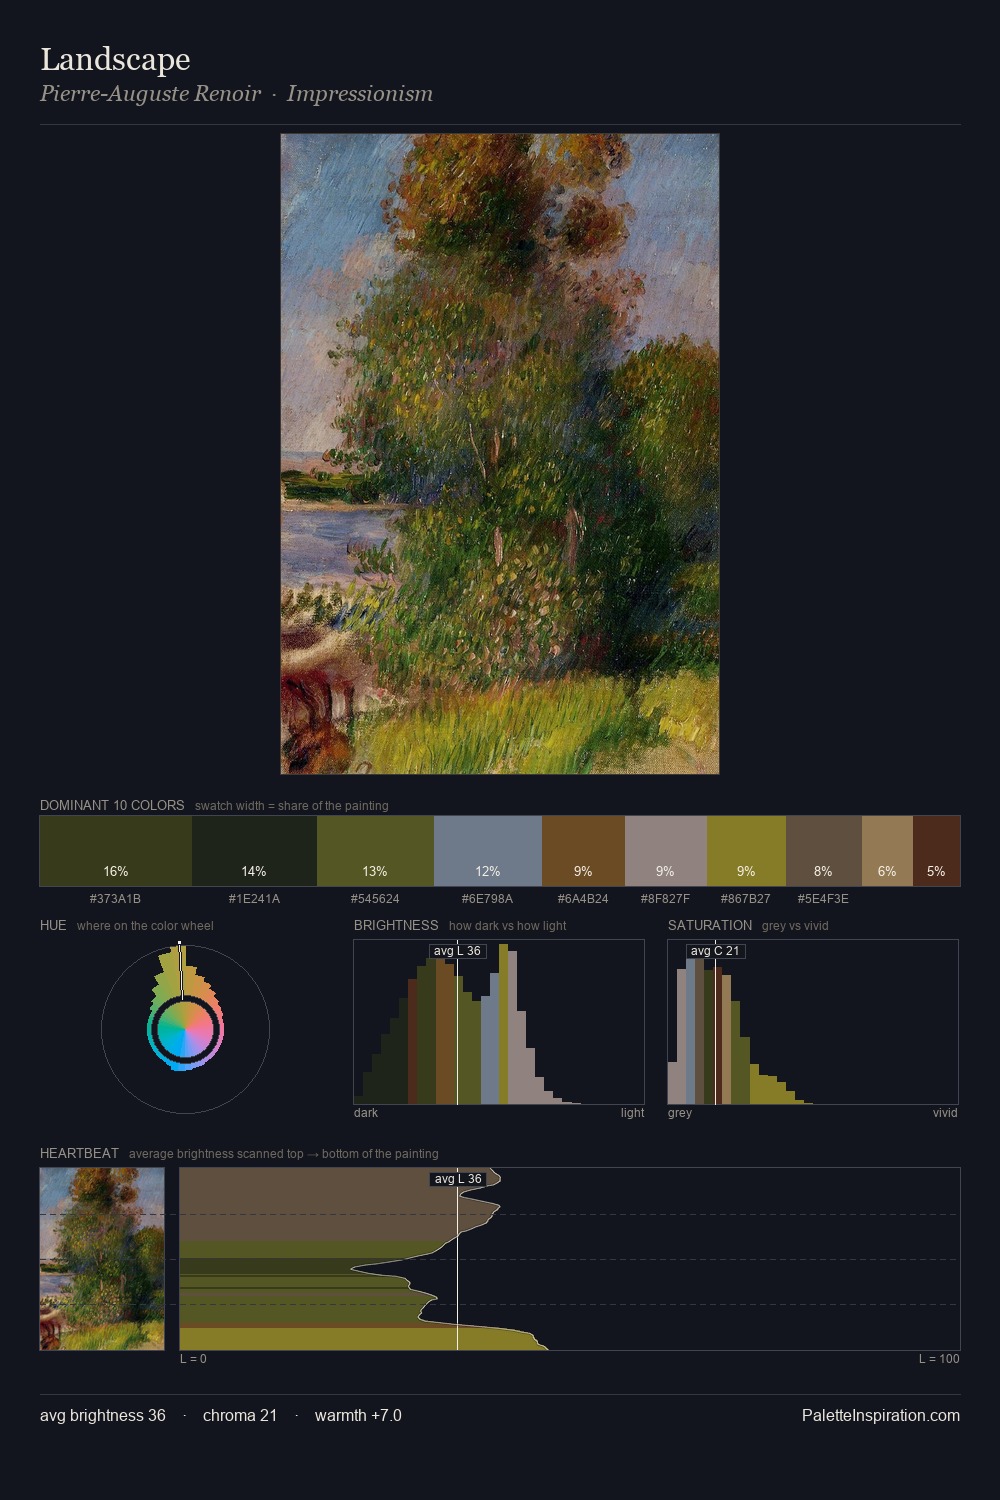Click the "avg C 21" label in Saturation
1000x1500 pixels.
click(x=715, y=951)
